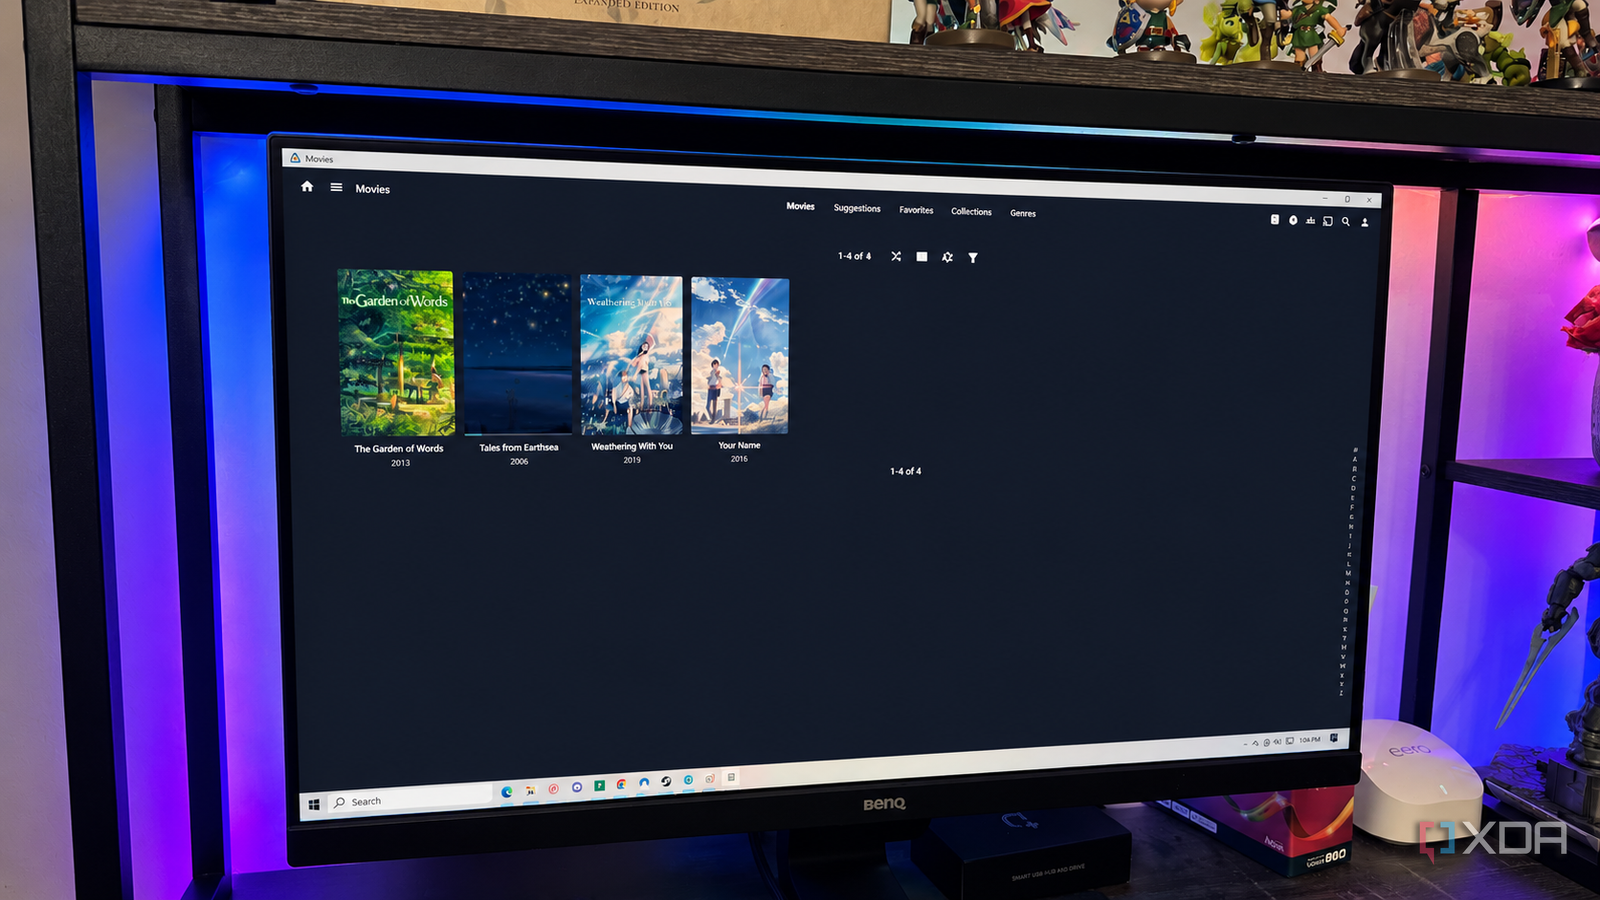Open the Collections tab
Viewport: 1600px width, 900px height.
(971, 211)
